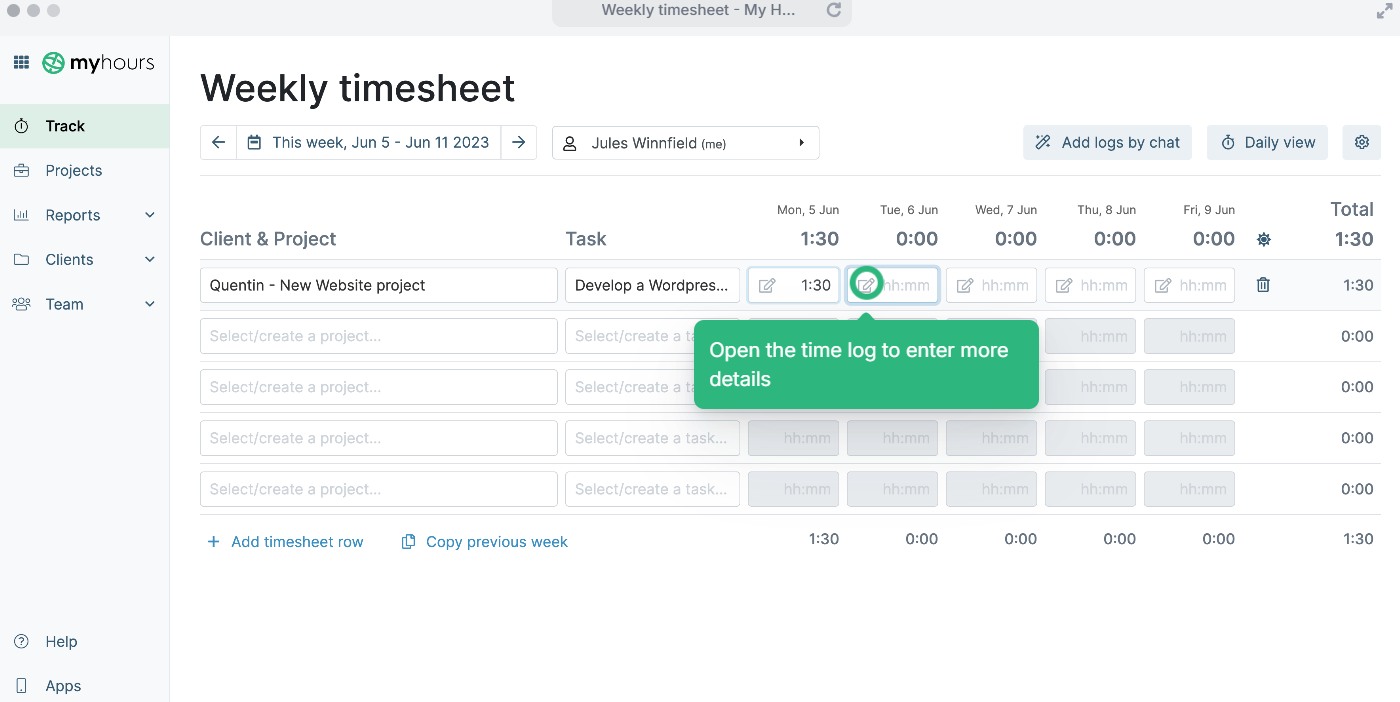The image size is (1400, 702).
Task: Open the Reports section
Action: [72, 215]
